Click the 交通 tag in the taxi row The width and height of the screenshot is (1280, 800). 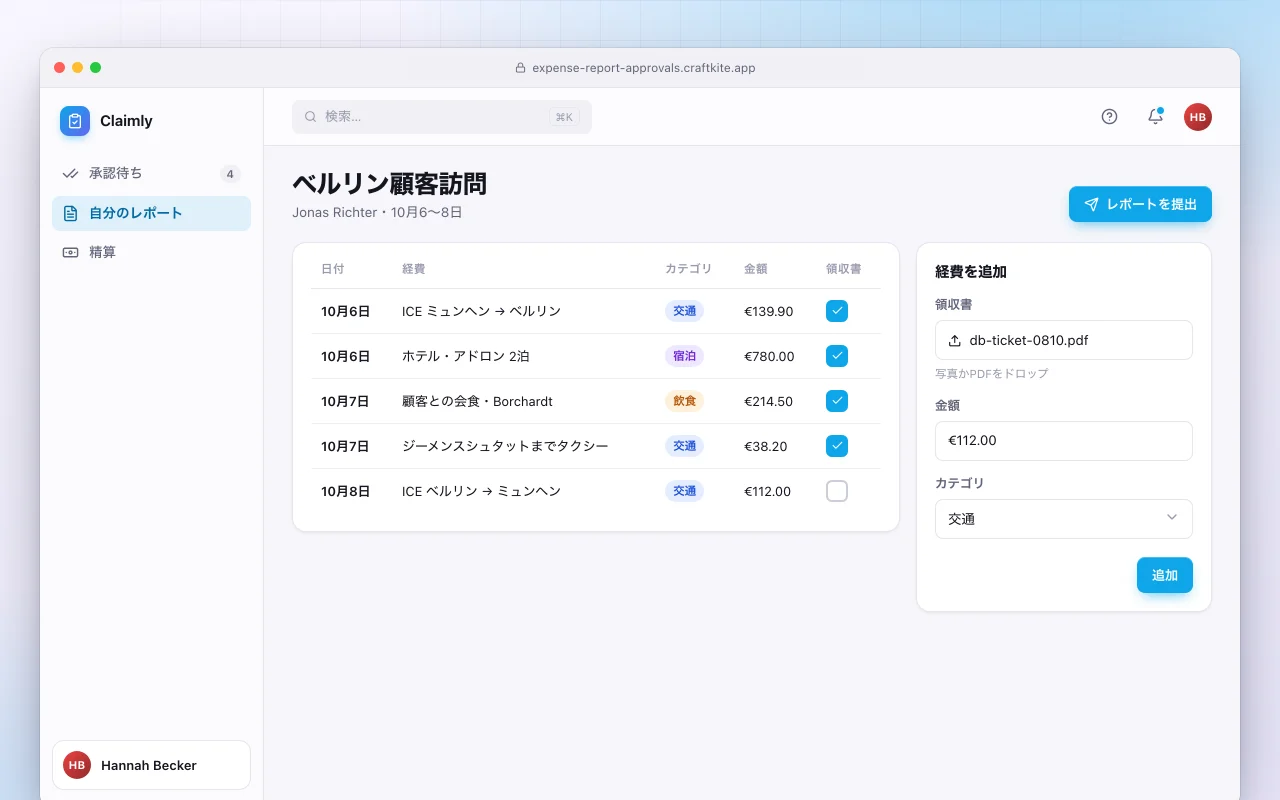[684, 446]
